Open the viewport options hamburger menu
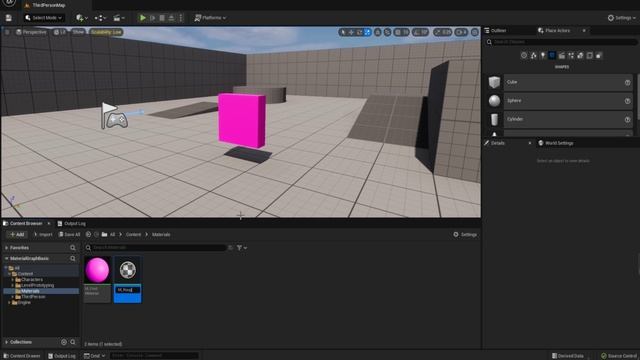 [7, 32]
